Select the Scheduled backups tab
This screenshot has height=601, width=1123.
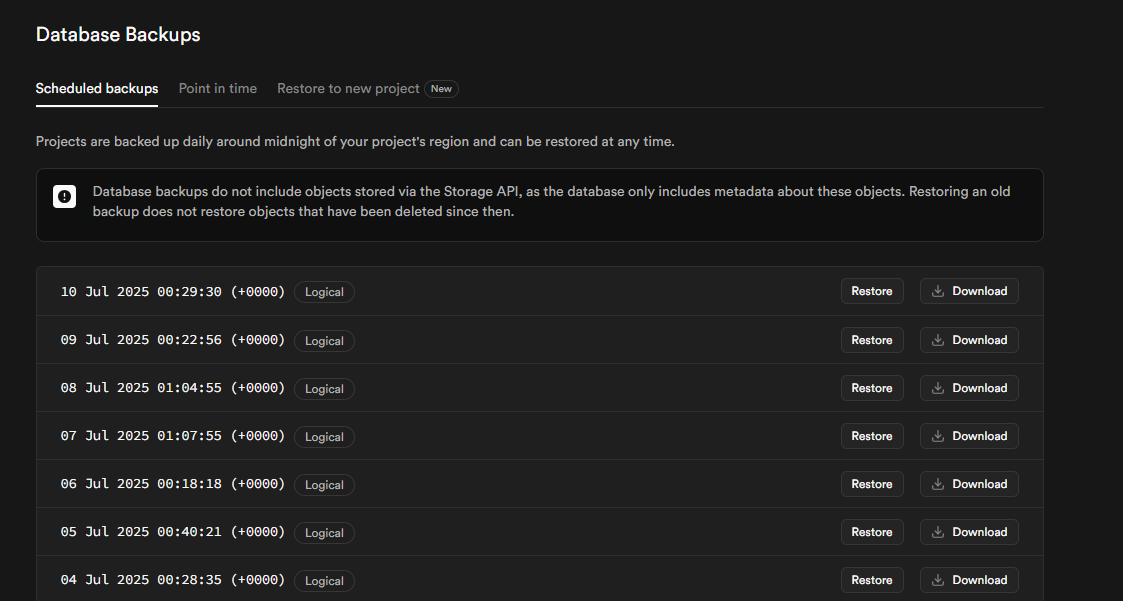click(97, 88)
